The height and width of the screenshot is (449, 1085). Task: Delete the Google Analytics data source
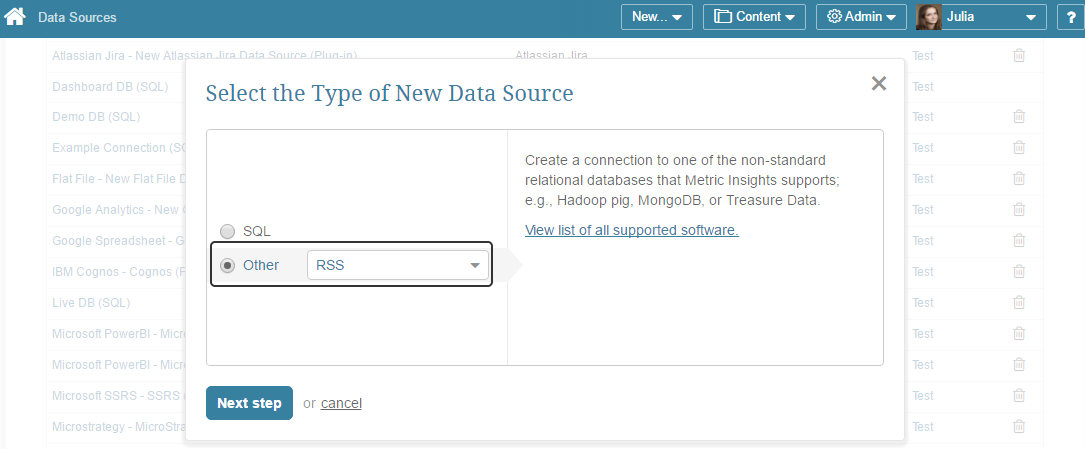1019,209
